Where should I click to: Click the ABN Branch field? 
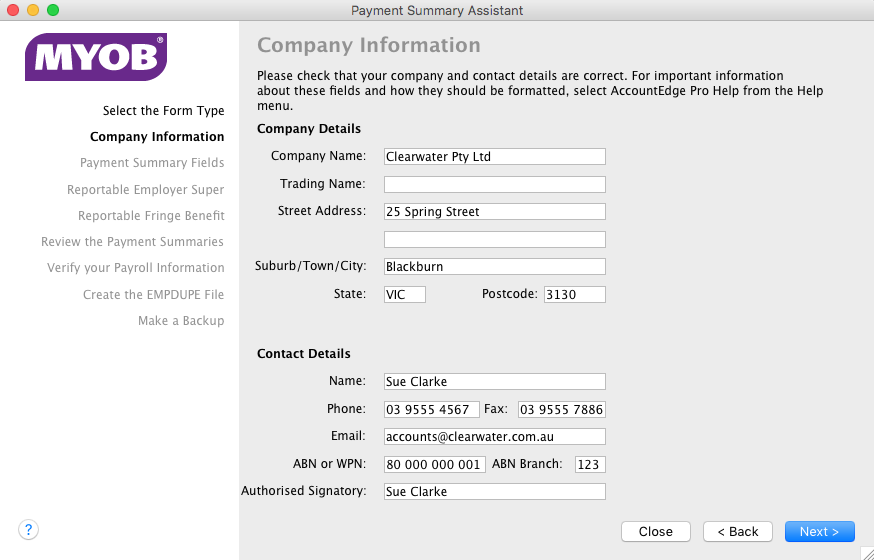tap(590, 464)
